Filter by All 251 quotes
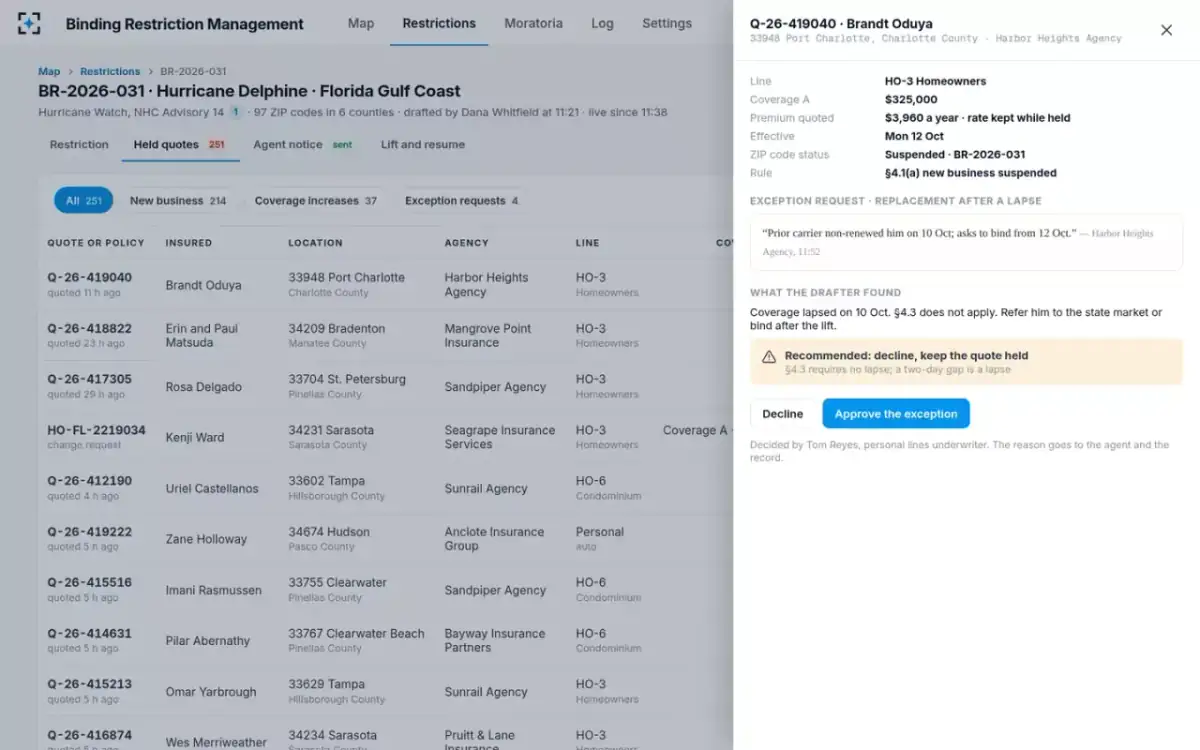This screenshot has width=1200, height=750. (84, 200)
